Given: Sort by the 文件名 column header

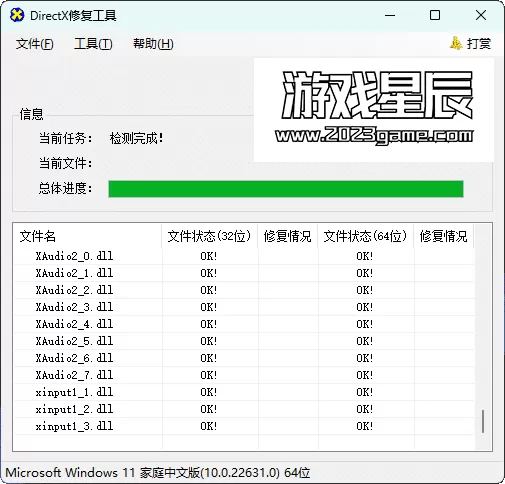Looking at the screenshot, I should [x=87, y=236].
